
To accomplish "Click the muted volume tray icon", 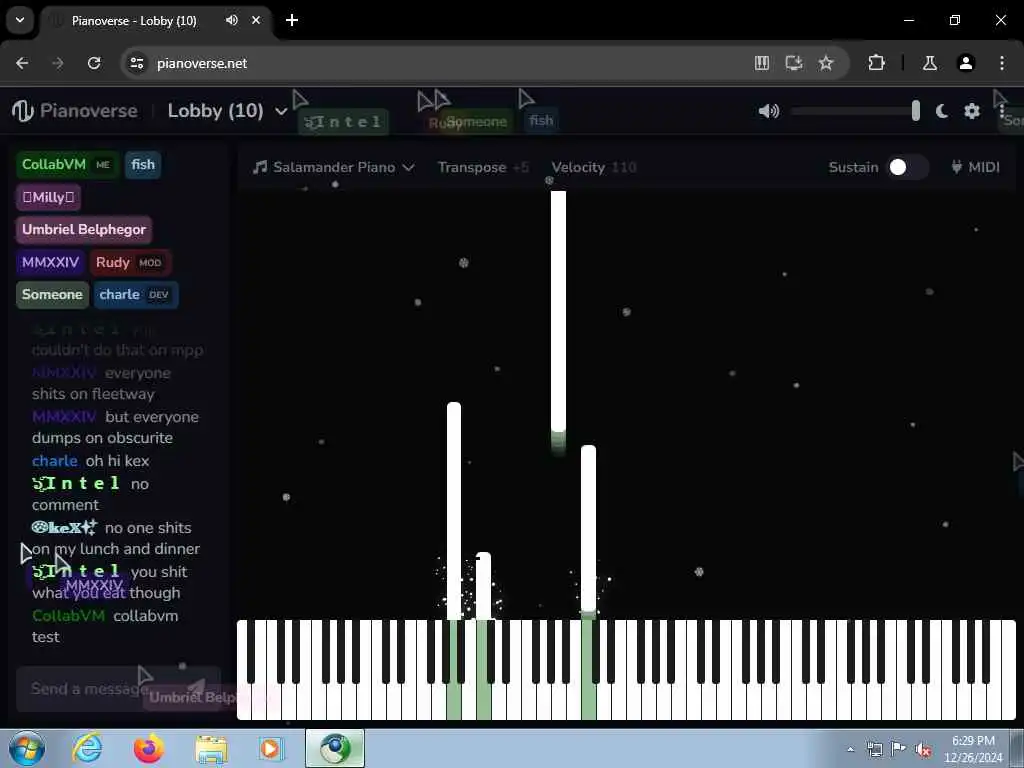I will [x=923, y=750].
